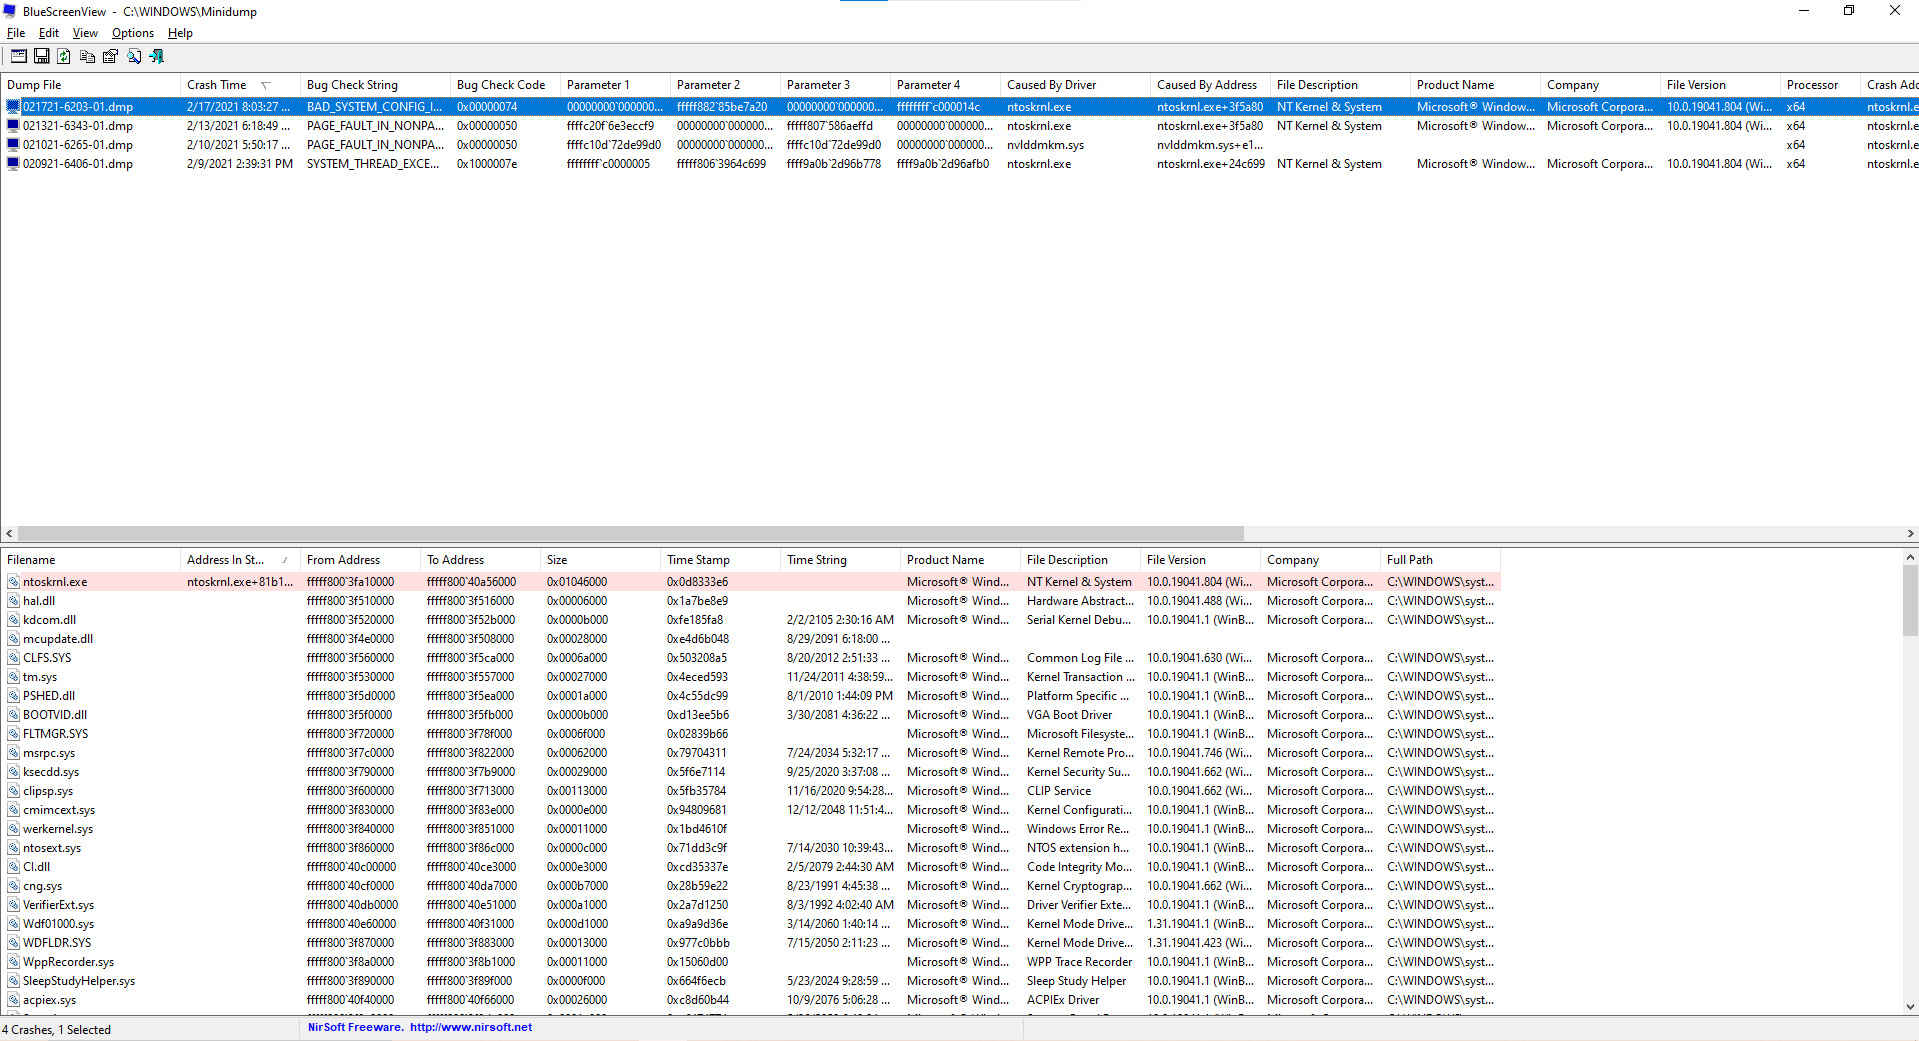The image size is (1919, 1041).
Task: Click the '4 Crashes, 1 Selected' status text
Action: (56, 1030)
